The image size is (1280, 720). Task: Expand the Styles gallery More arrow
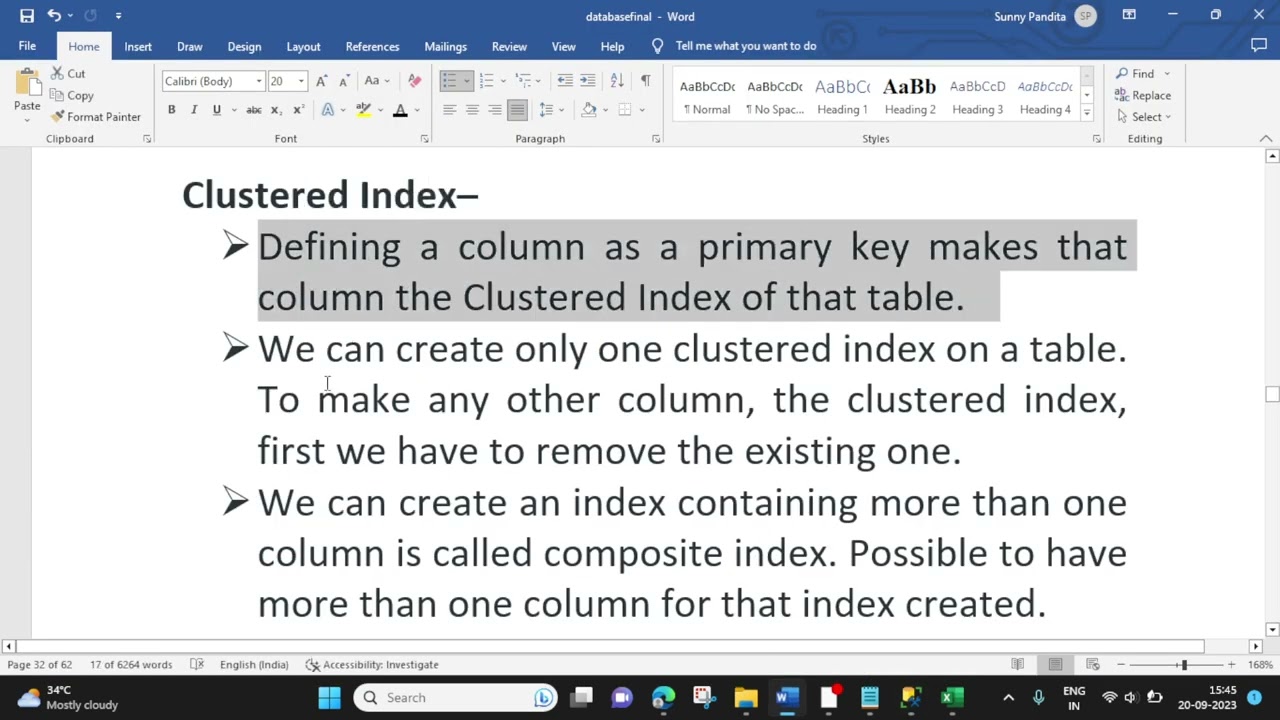(x=1087, y=113)
